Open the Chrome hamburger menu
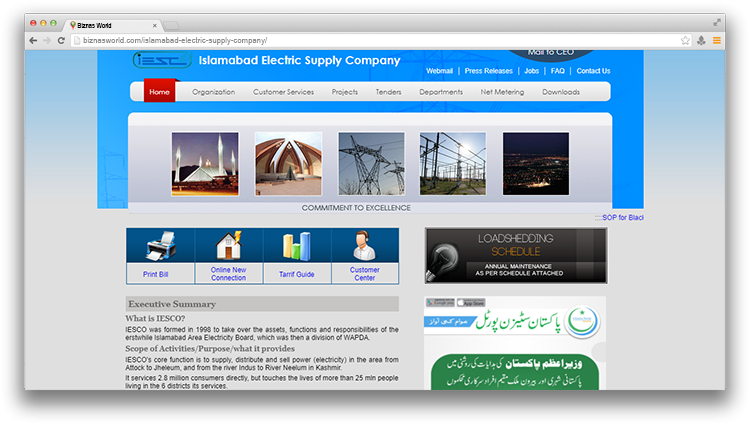This screenshot has width=750, height=425. point(717,40)
